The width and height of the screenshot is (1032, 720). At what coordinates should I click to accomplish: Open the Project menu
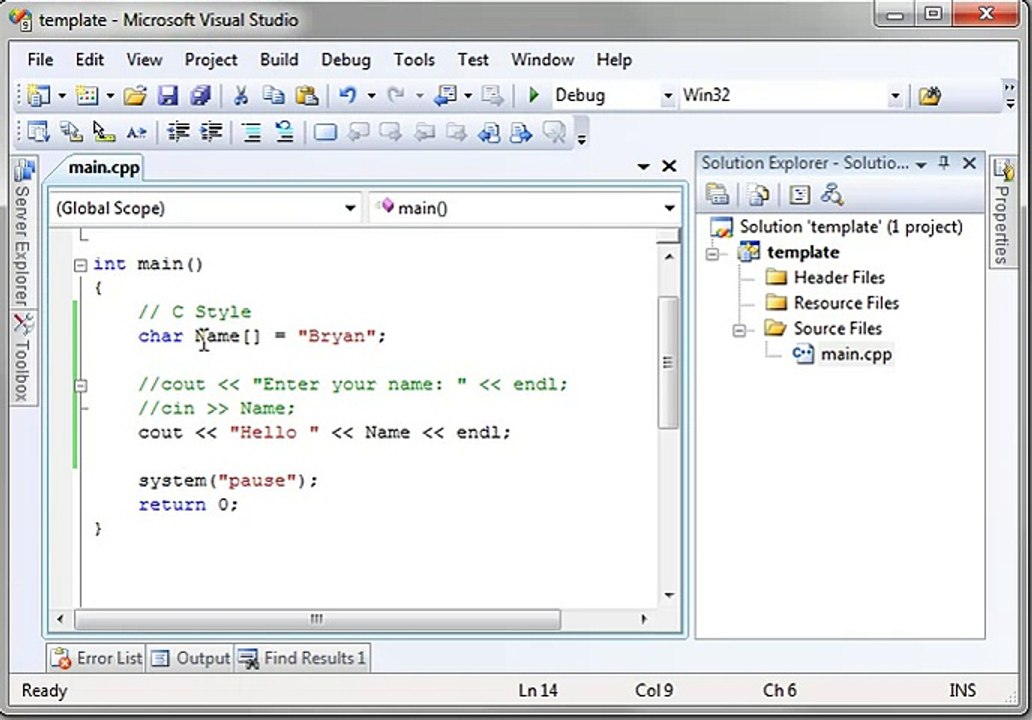pyautogui.click(x=211, y=60)
